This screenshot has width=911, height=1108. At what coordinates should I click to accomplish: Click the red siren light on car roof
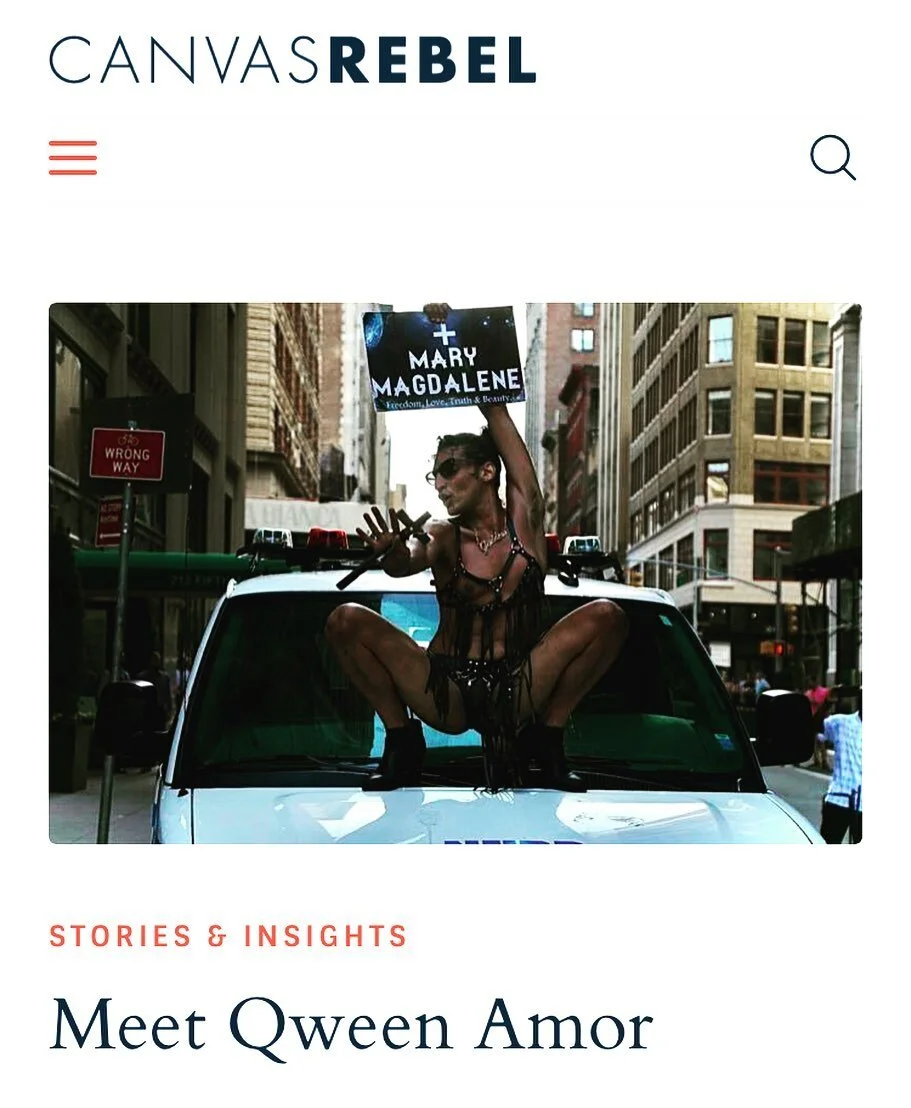click(x=327, y=538)
